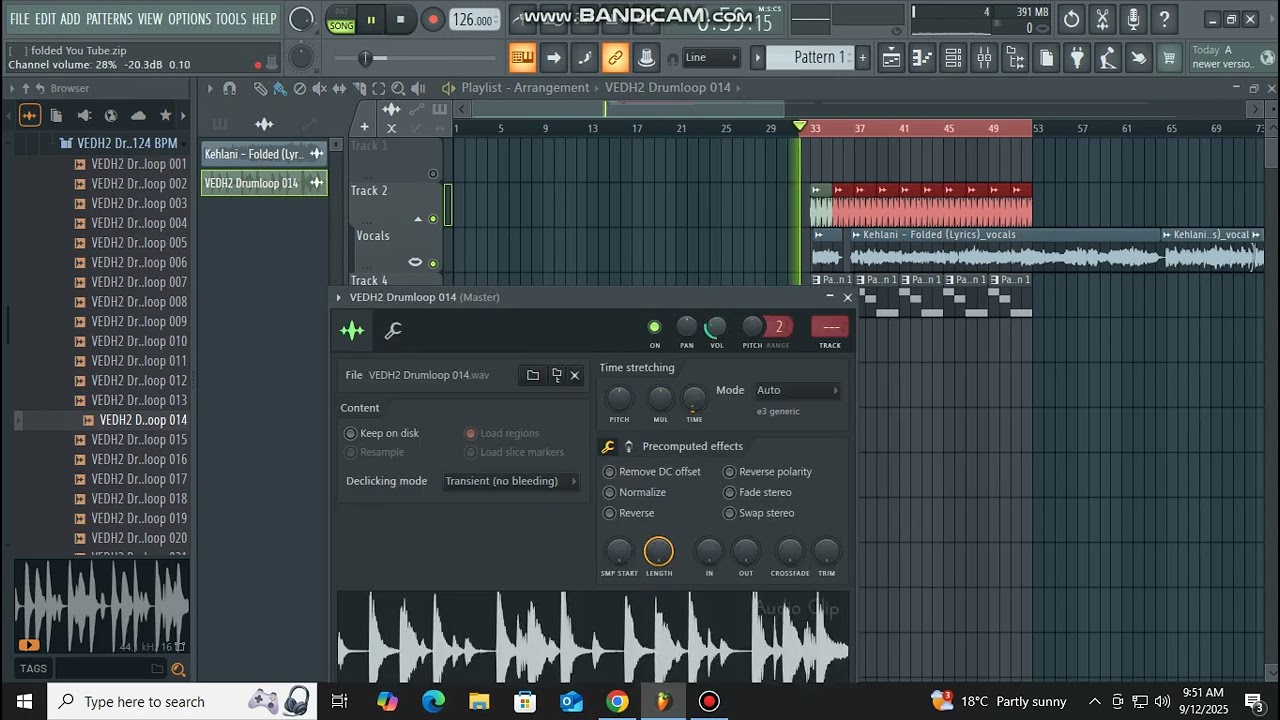Open the audio editor scissors icon
Image resolution: width=1280 pixels, height=720 pixels.
click(x=1103, y=19)
